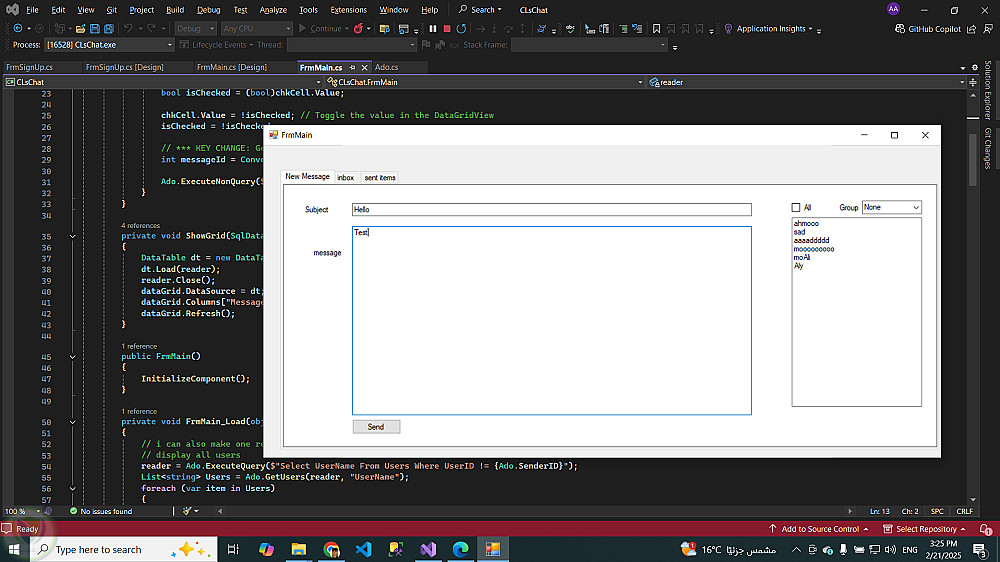Open the sent items tab
The height and width of the screenshot is (562, 1000).
[x=379, y=177]
